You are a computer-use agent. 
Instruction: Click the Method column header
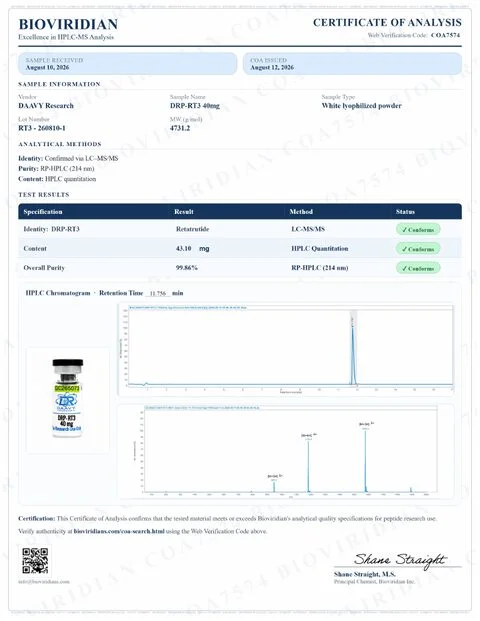[x=301, y=212]
